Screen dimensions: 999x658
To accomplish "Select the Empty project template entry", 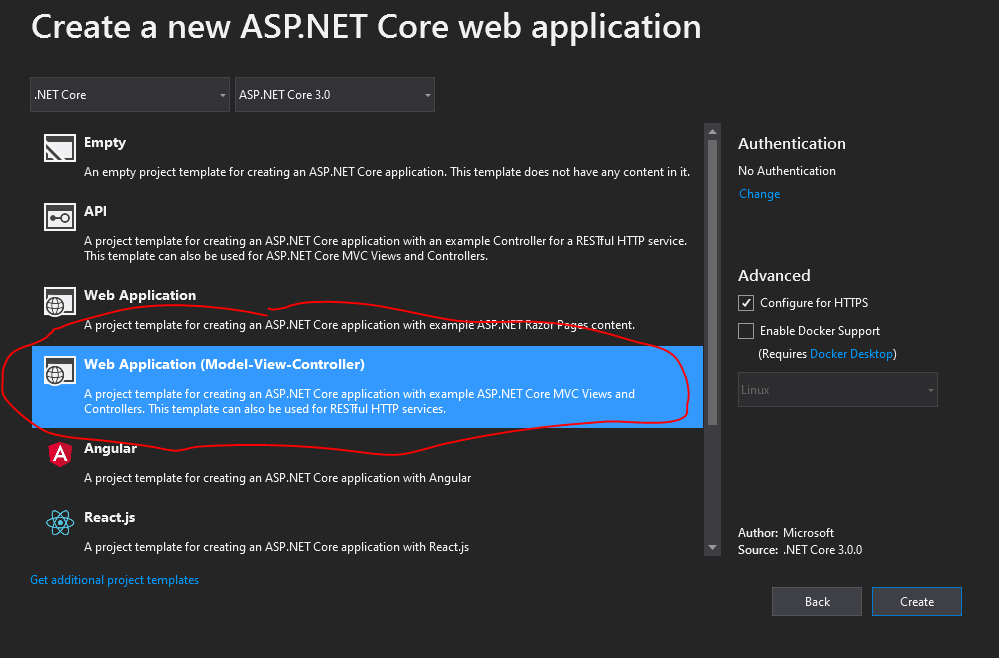I will (x=300, y=155).
